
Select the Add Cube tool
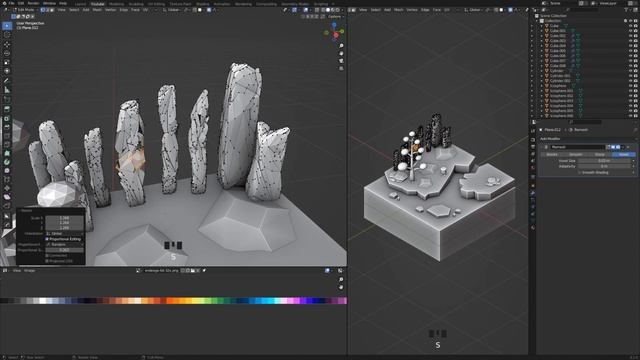click(7, 100)
